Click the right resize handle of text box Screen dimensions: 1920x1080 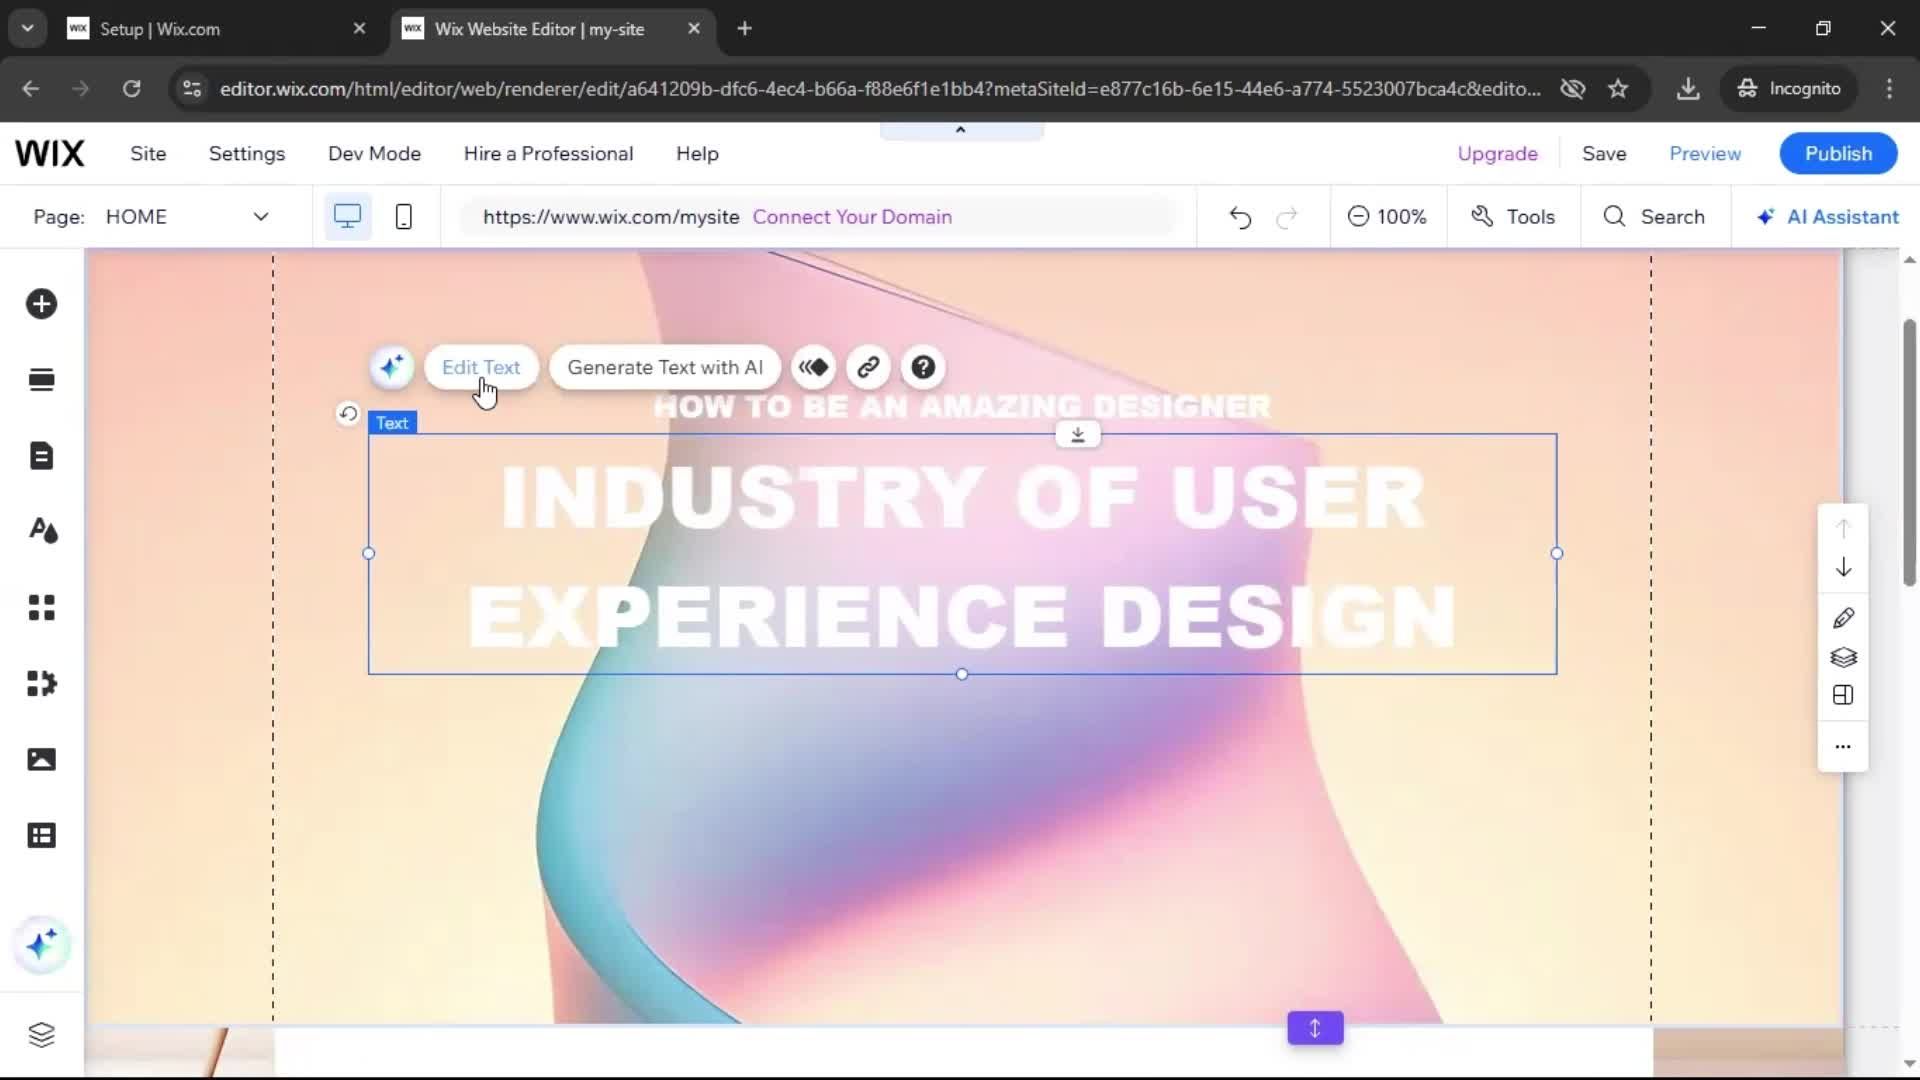[1556, 553]
